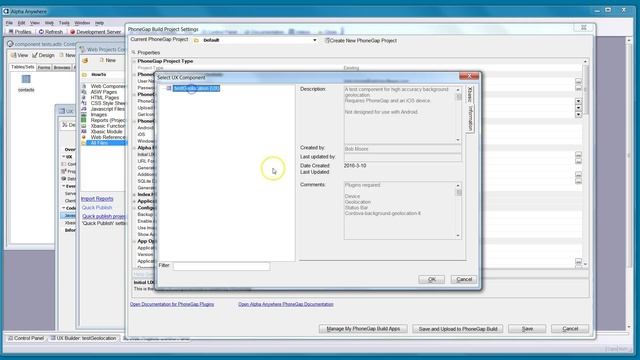Viewport: 640px width, 360px height.
Task: Open Alpha Anywhere PhoneGap Documentation link
Action: coord(286,304)
